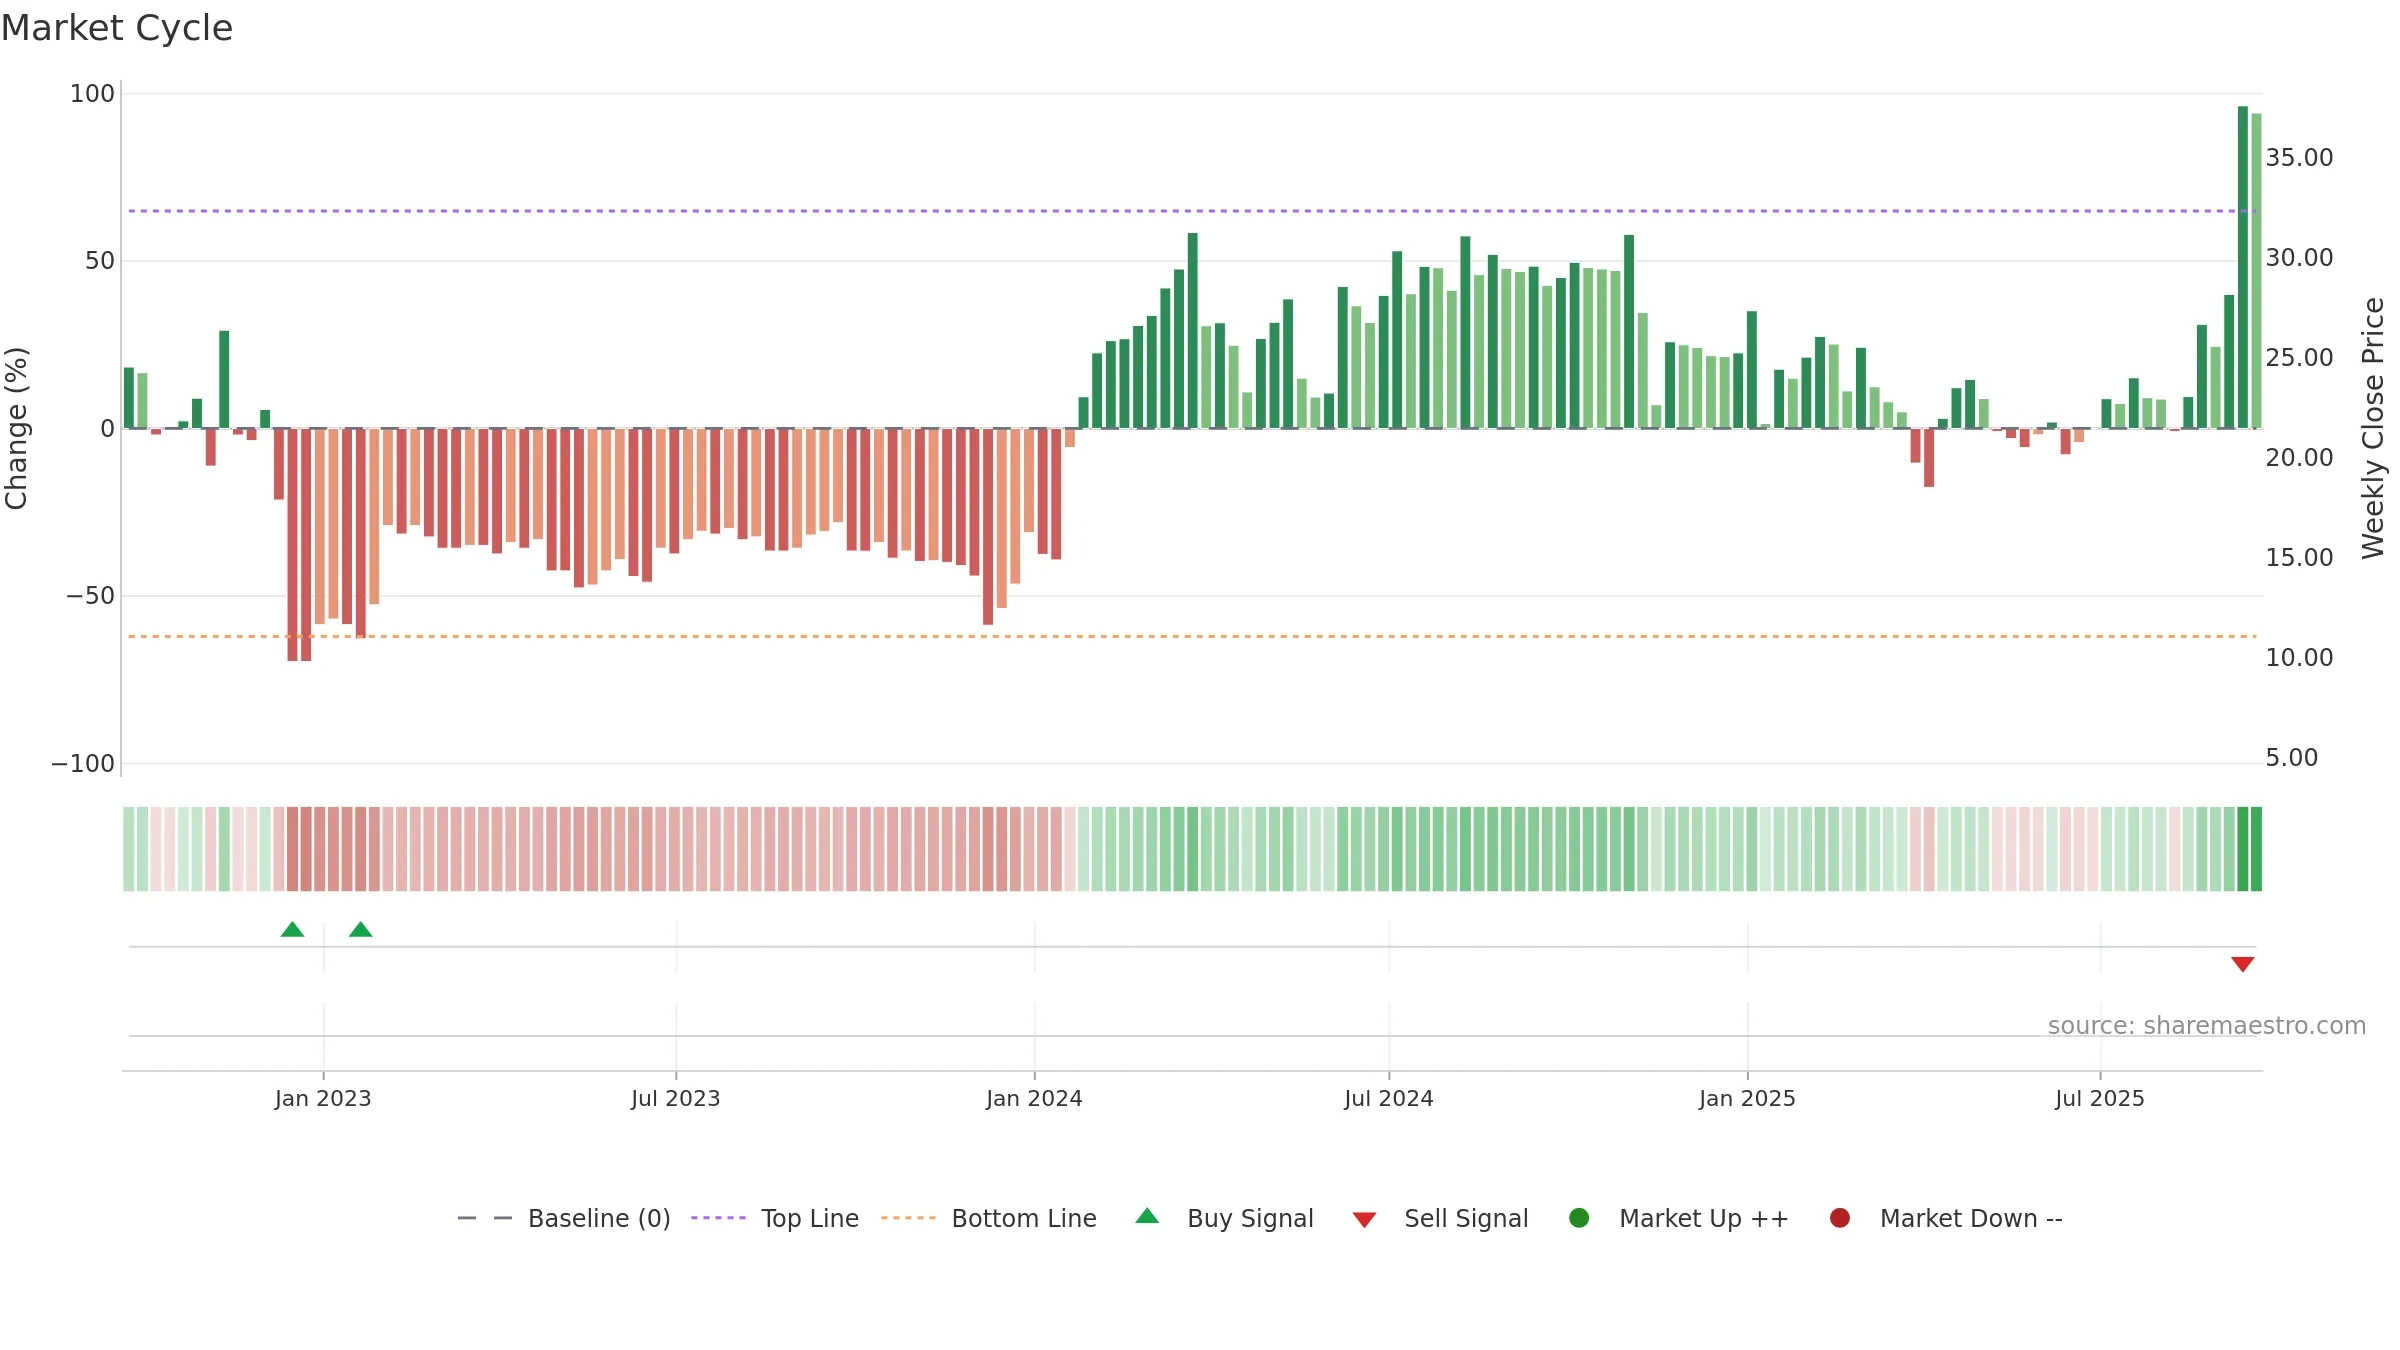Image resolution: width=2400 pixels, height=1350 pixels.
Task: Toggle the Top Line legend entry
Action: (x=775, y=1218)
